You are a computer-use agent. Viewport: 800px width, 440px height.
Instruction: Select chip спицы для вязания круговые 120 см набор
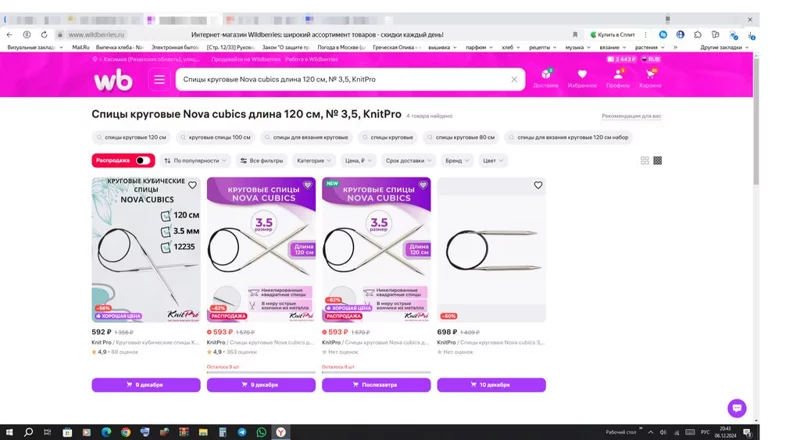pyautogui.click(x=569, y=137)
